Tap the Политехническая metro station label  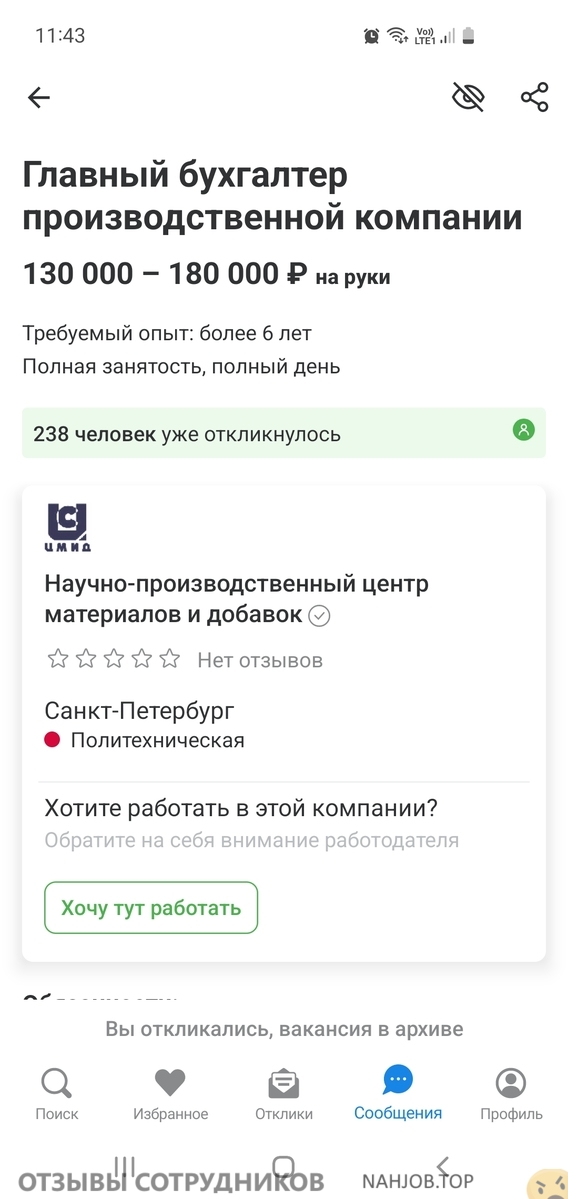click(157, 740)
